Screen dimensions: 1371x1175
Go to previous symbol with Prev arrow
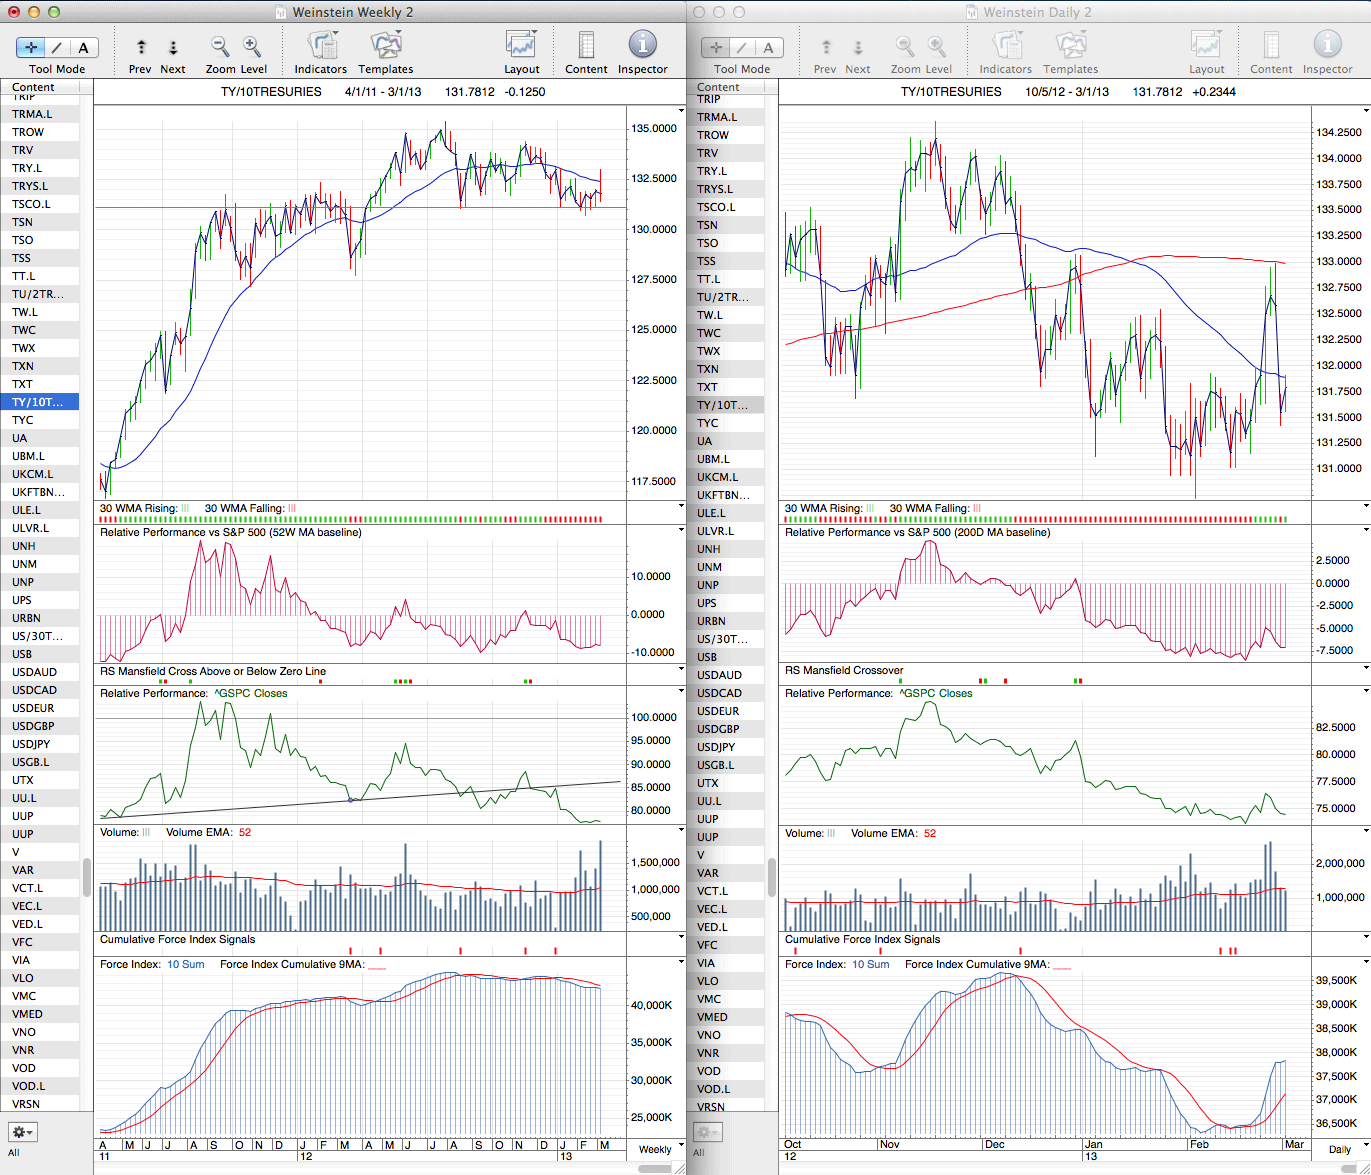point(141,47)
